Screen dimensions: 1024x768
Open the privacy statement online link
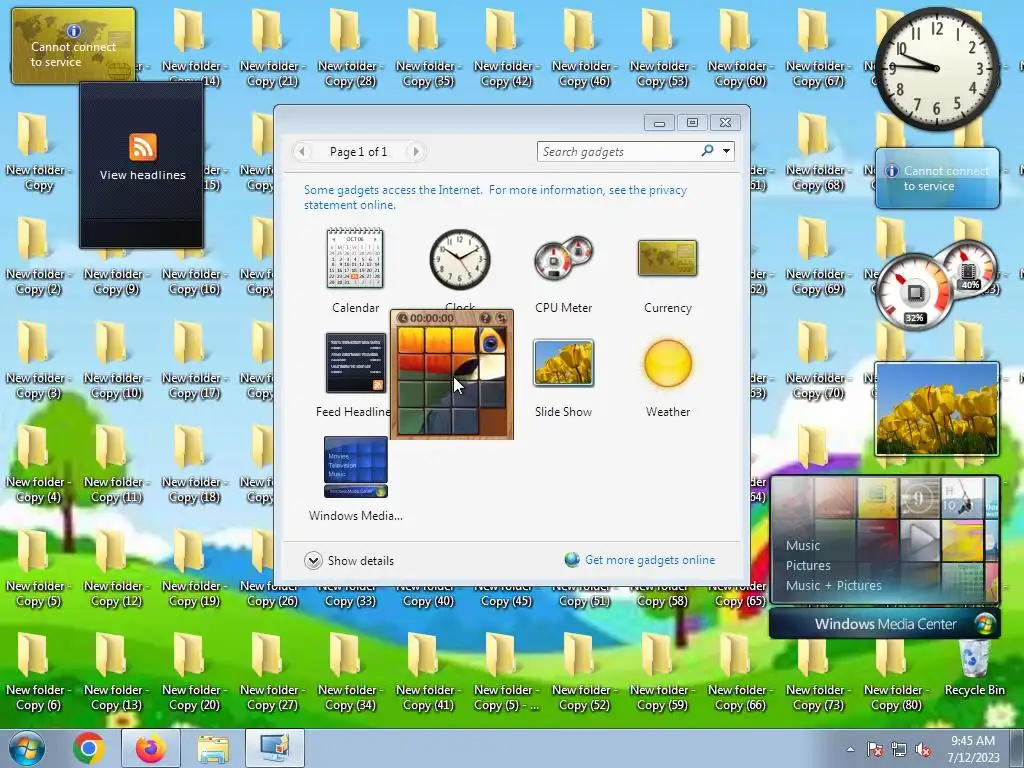pyautogui.click(x=495, y=197)
